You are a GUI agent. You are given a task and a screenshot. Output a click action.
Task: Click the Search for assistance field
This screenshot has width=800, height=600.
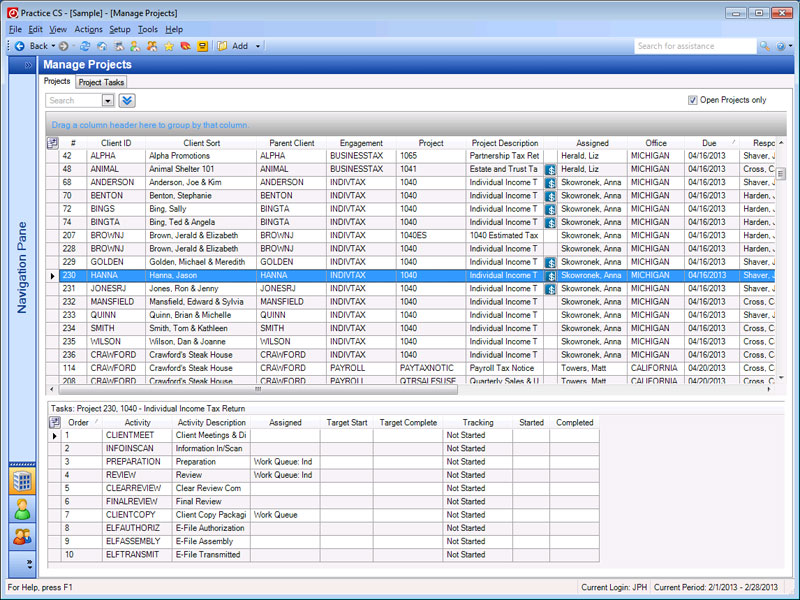point(695,46)
